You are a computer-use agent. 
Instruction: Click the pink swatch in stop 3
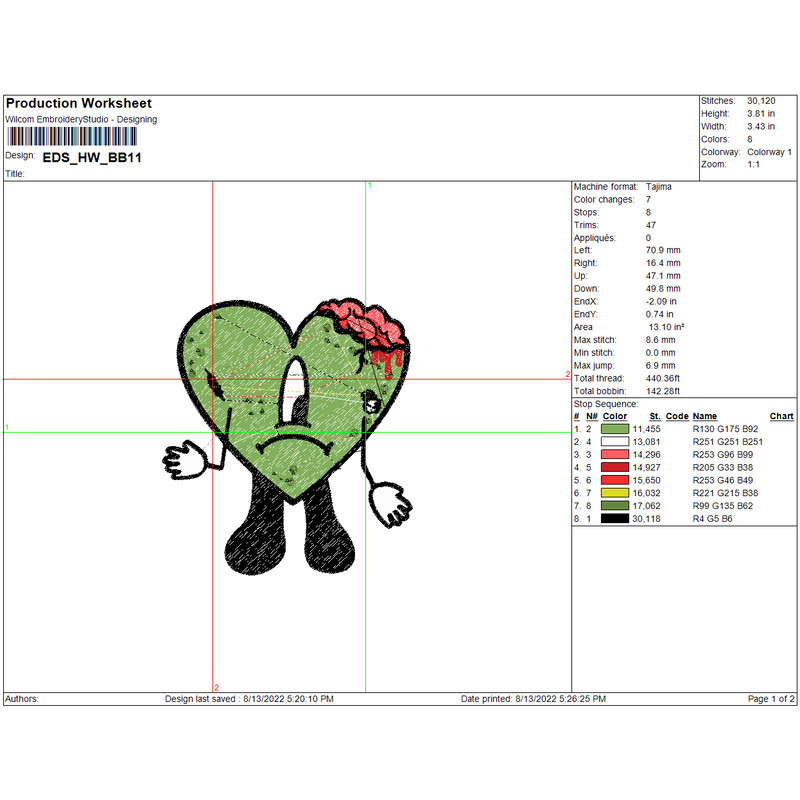click(x=615, y=454)
